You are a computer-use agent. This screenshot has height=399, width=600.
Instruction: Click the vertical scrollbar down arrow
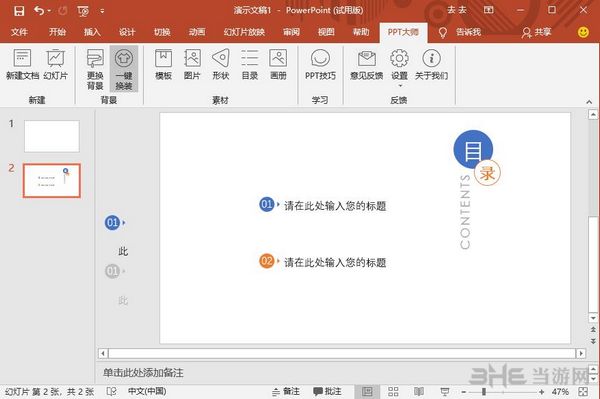tap(593, 318)
